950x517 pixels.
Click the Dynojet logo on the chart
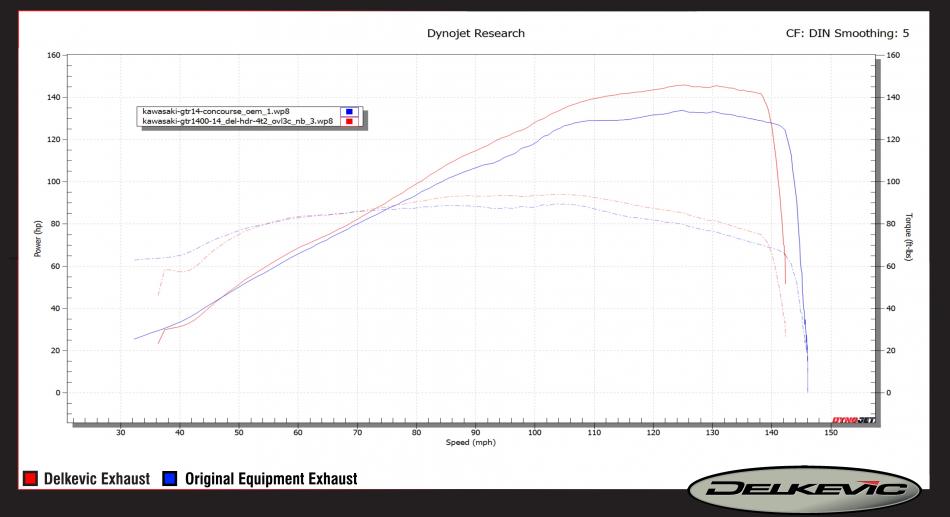pyautogui.click(x=853, y=419)
